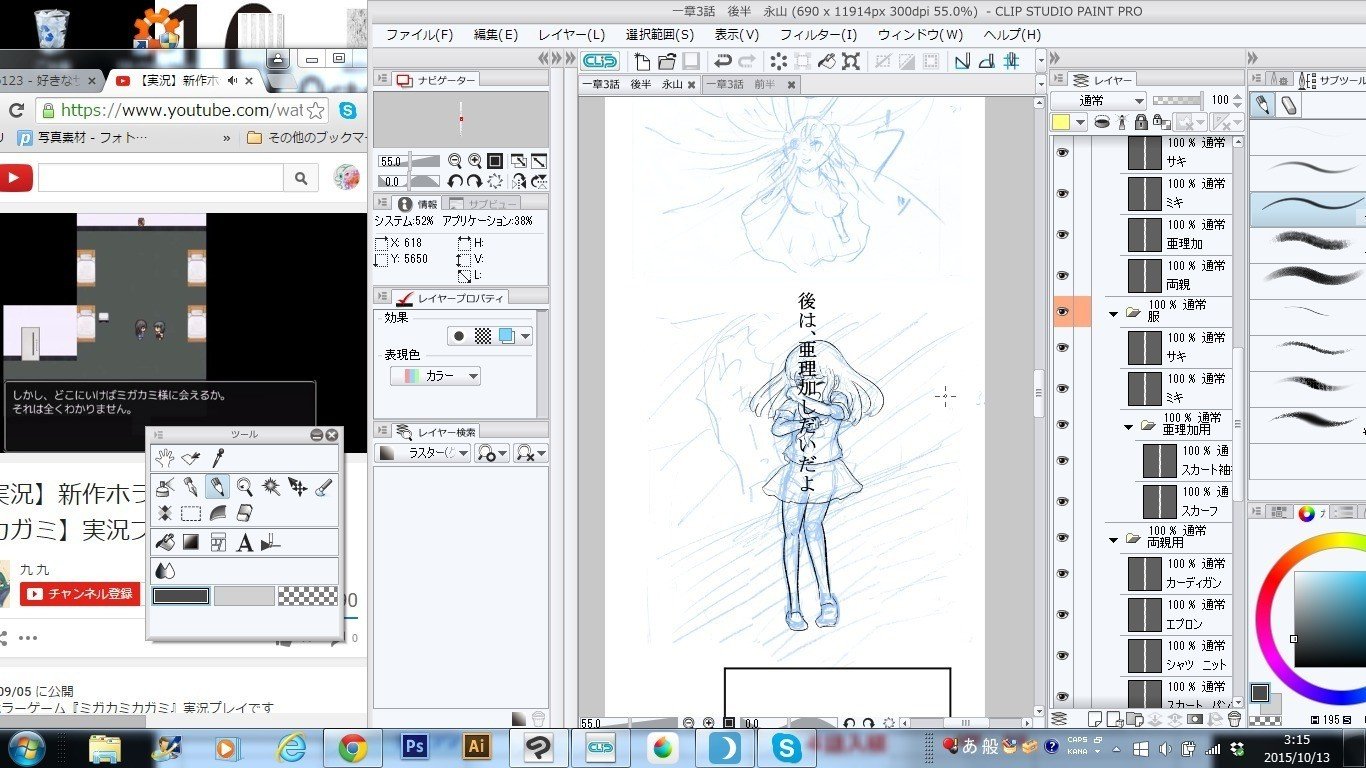Select the Eraser tool in tool palette
This screenshot has width=1366, height=768.
244,513
